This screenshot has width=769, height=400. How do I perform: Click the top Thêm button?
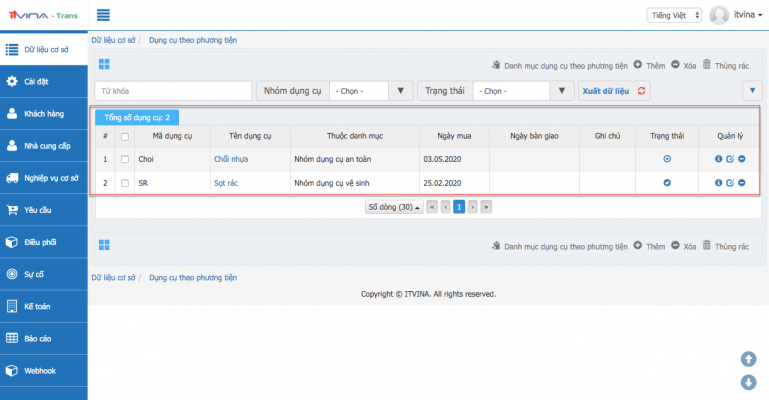point(649,65)
